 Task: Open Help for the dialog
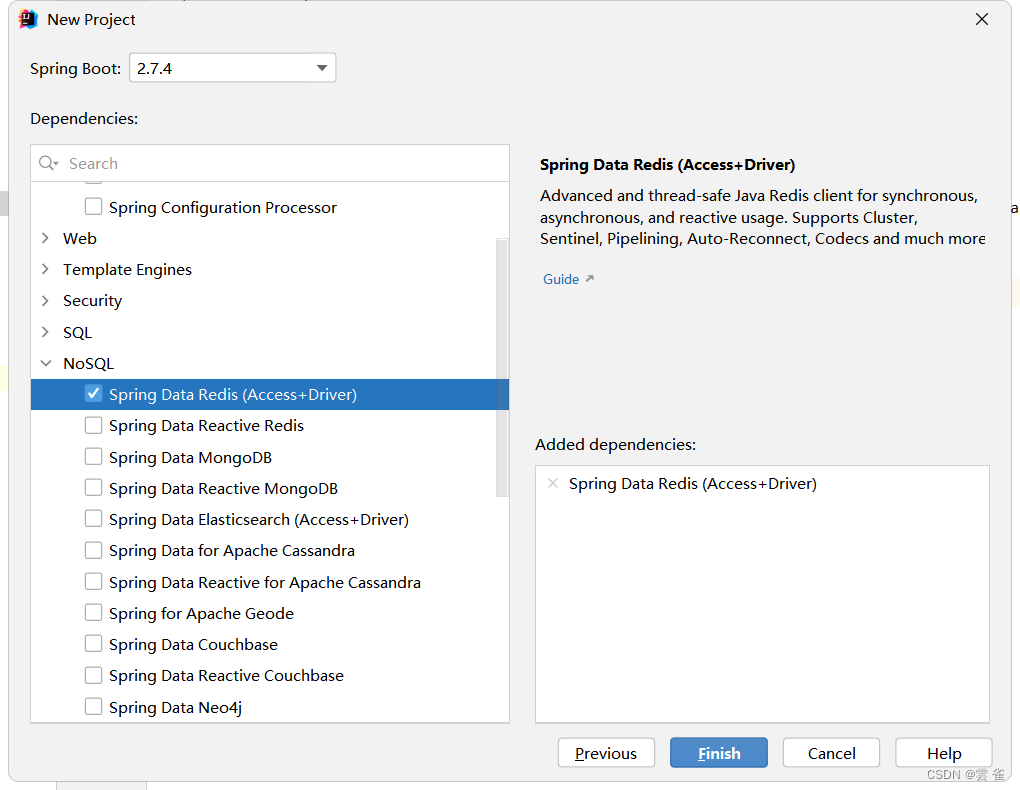pos(944,753)
